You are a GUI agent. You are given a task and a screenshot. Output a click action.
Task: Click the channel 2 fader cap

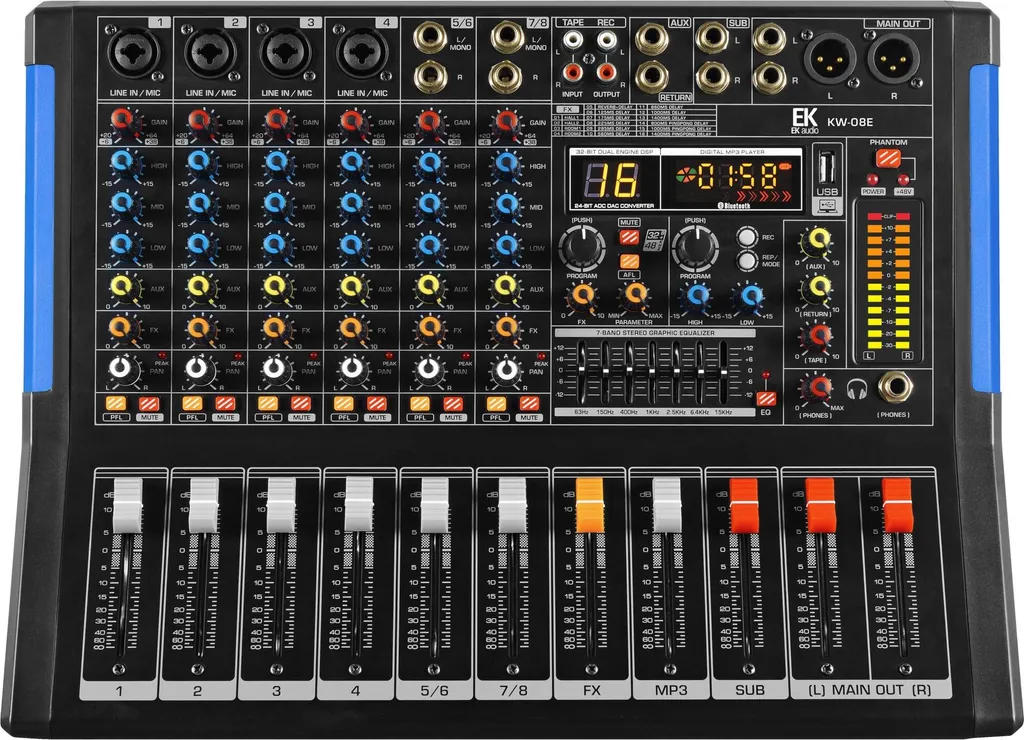[x=204, y=505]
